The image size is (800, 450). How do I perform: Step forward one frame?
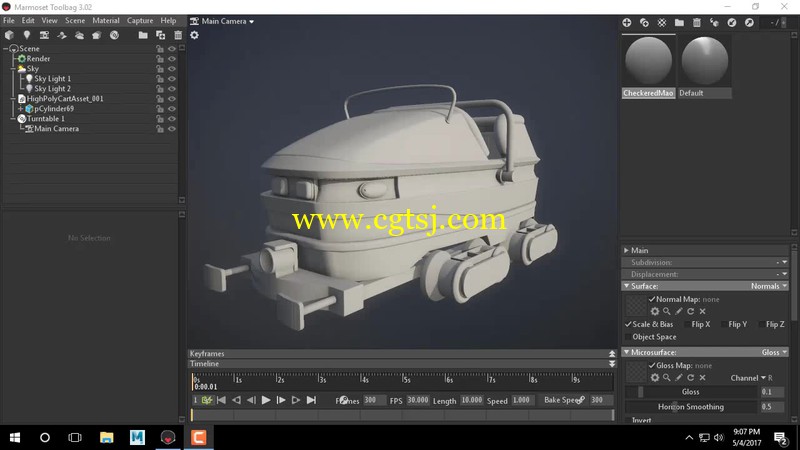281,401
